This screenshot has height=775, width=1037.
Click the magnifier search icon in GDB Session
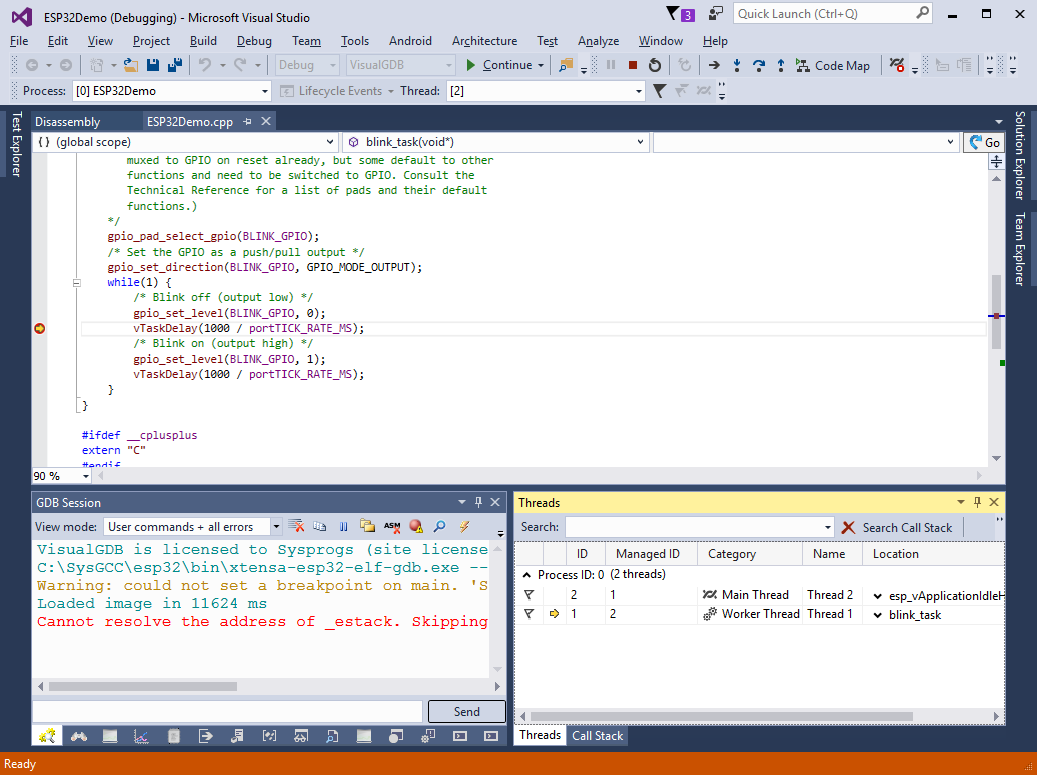pos(439,526)
